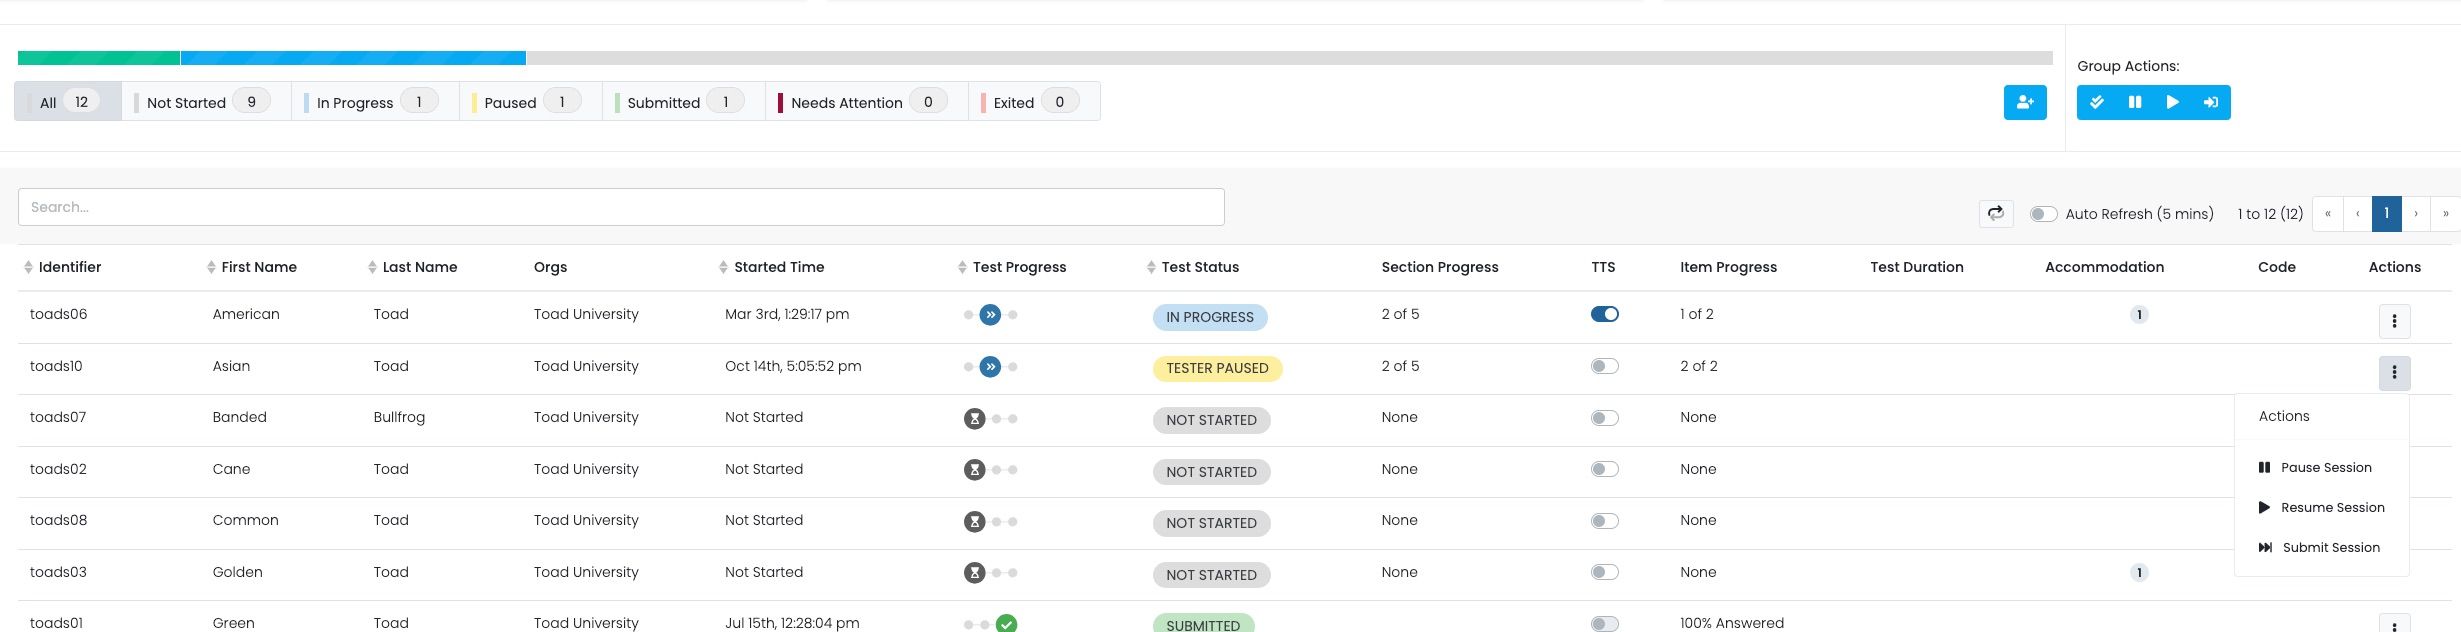Click the group pause icon

click(x=2135, y=102)
